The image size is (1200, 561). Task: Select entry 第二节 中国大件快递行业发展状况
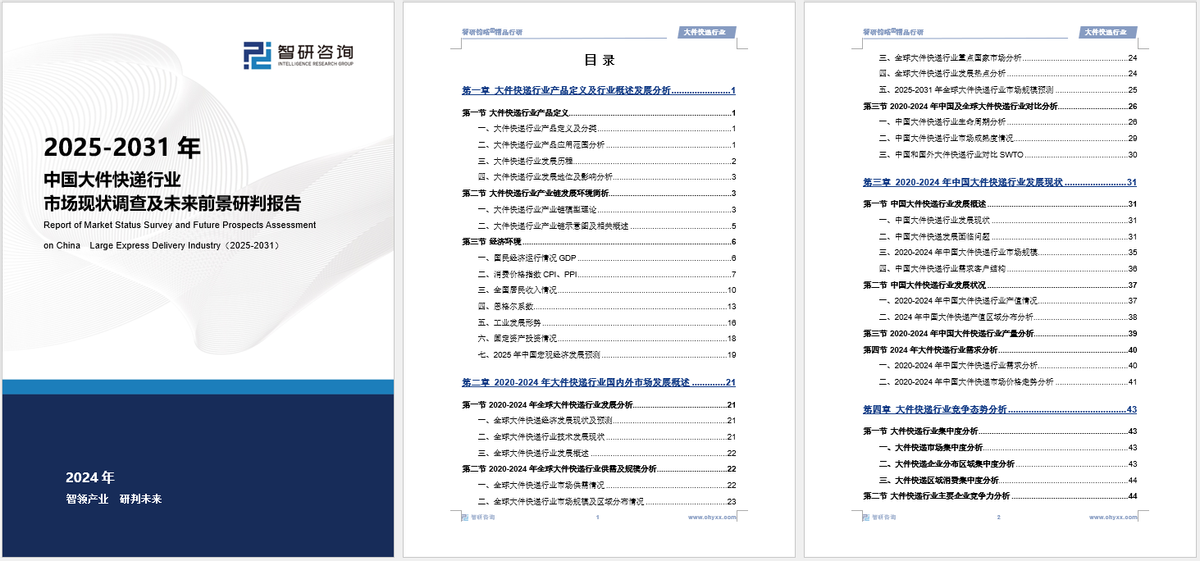[x=1000, y=284]
